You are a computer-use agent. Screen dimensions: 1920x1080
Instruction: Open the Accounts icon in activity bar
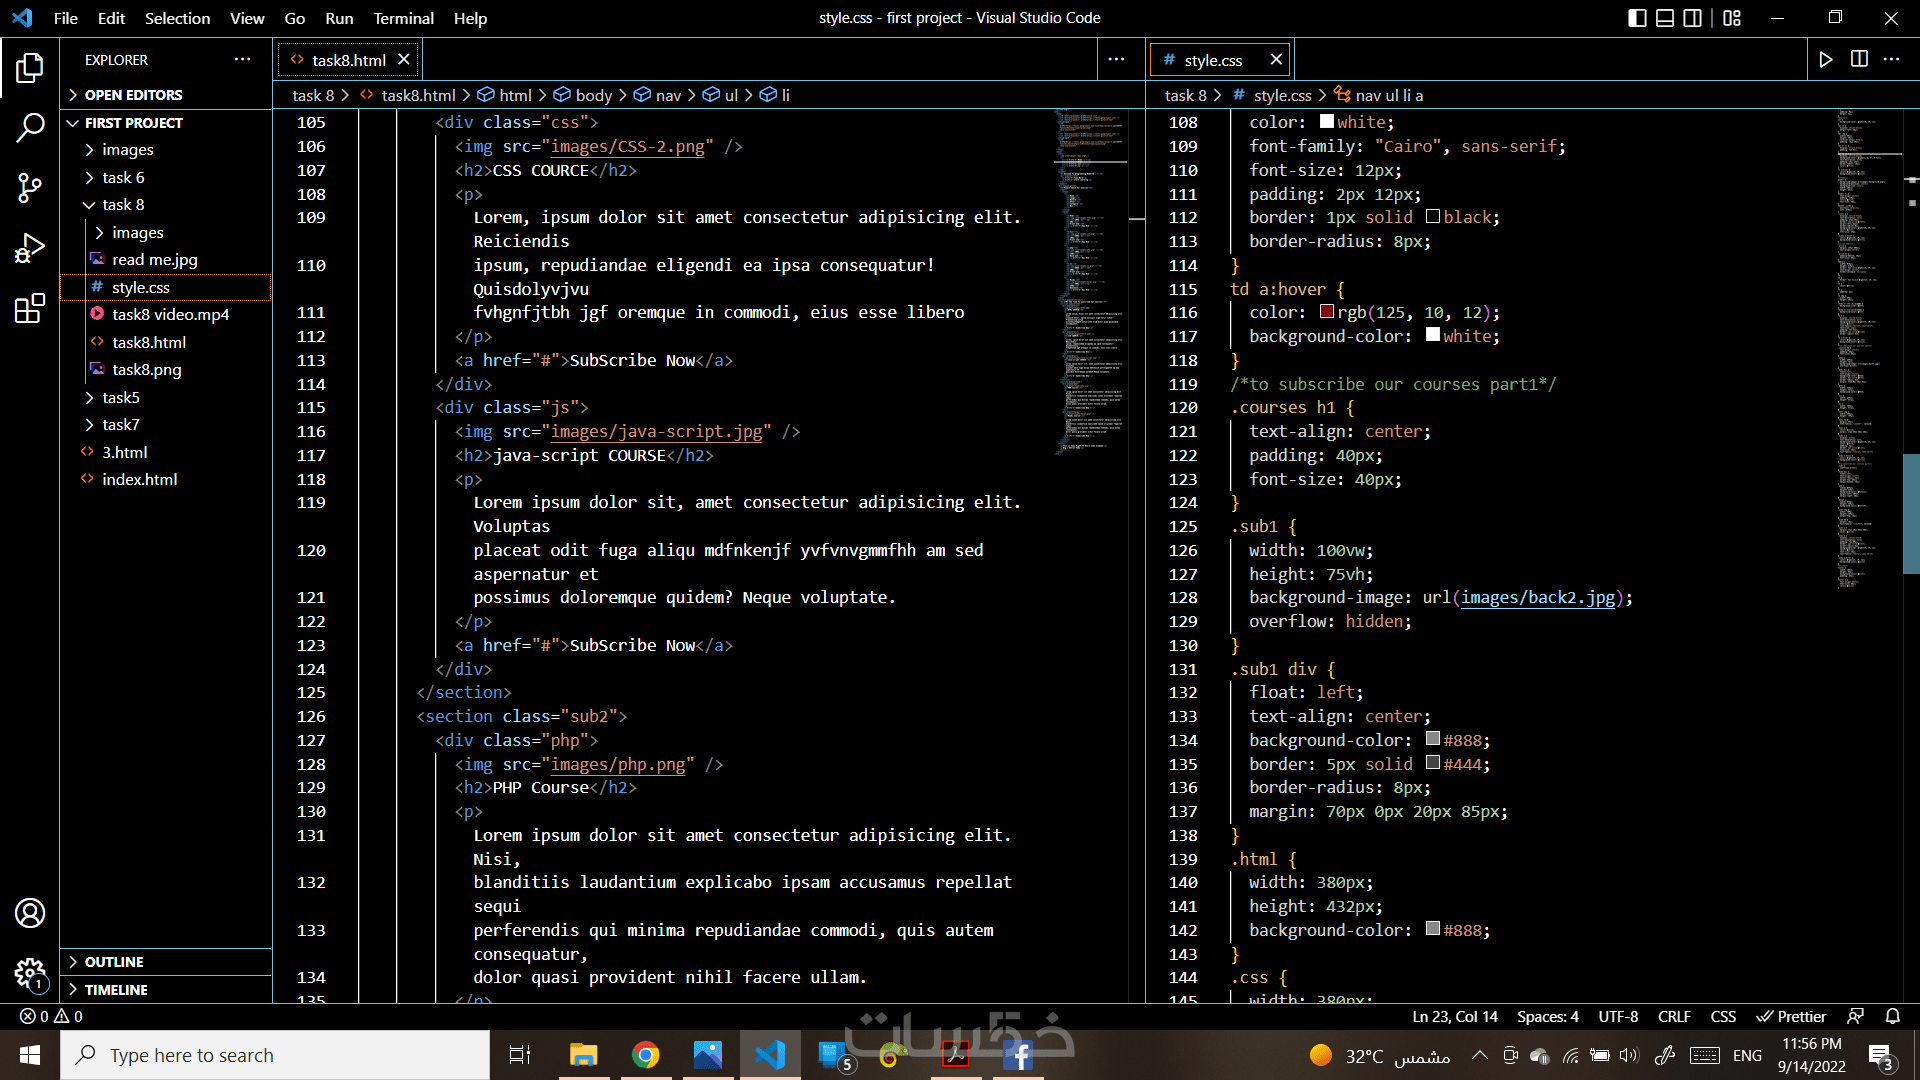tap(30, 913)
